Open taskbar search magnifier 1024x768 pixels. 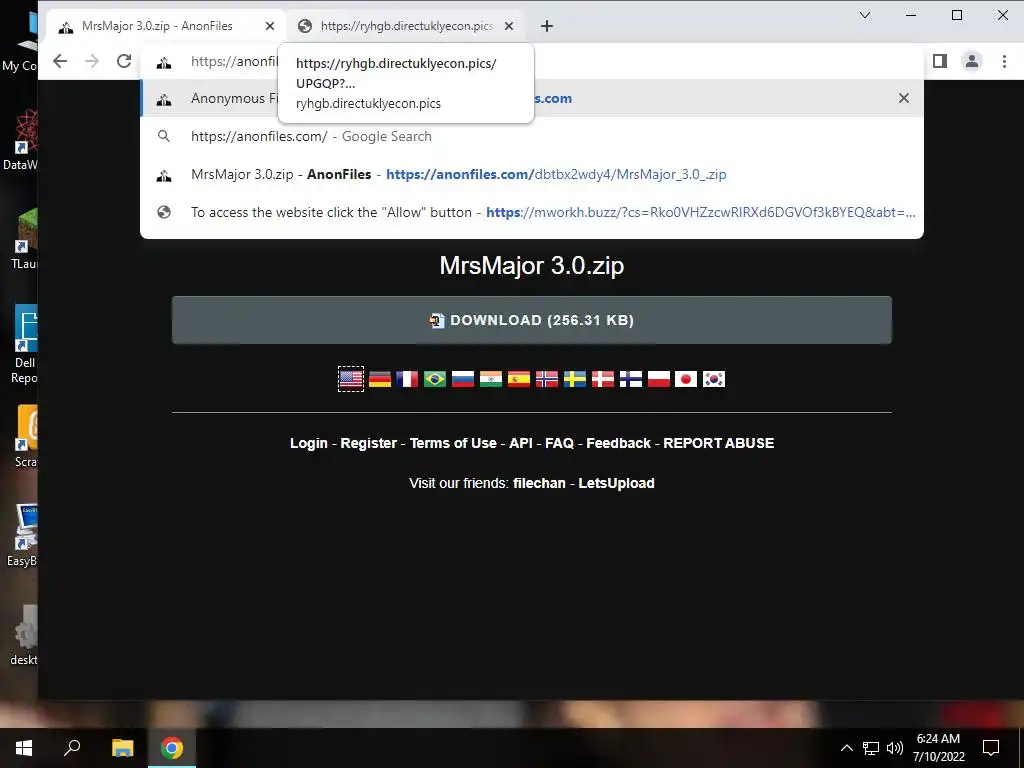[72, 748]
